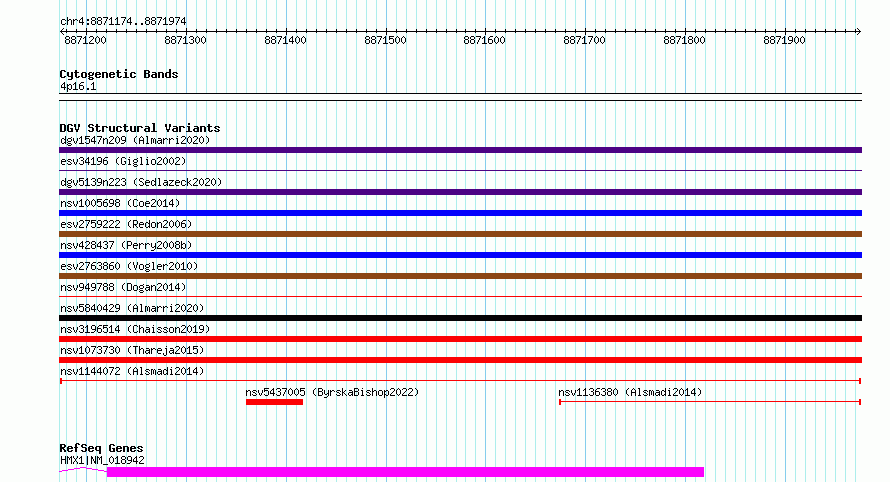890x482 pixels.
Task: Click the 8871400 ruler position
Action: pyautogui.click(x=286, y=40)
